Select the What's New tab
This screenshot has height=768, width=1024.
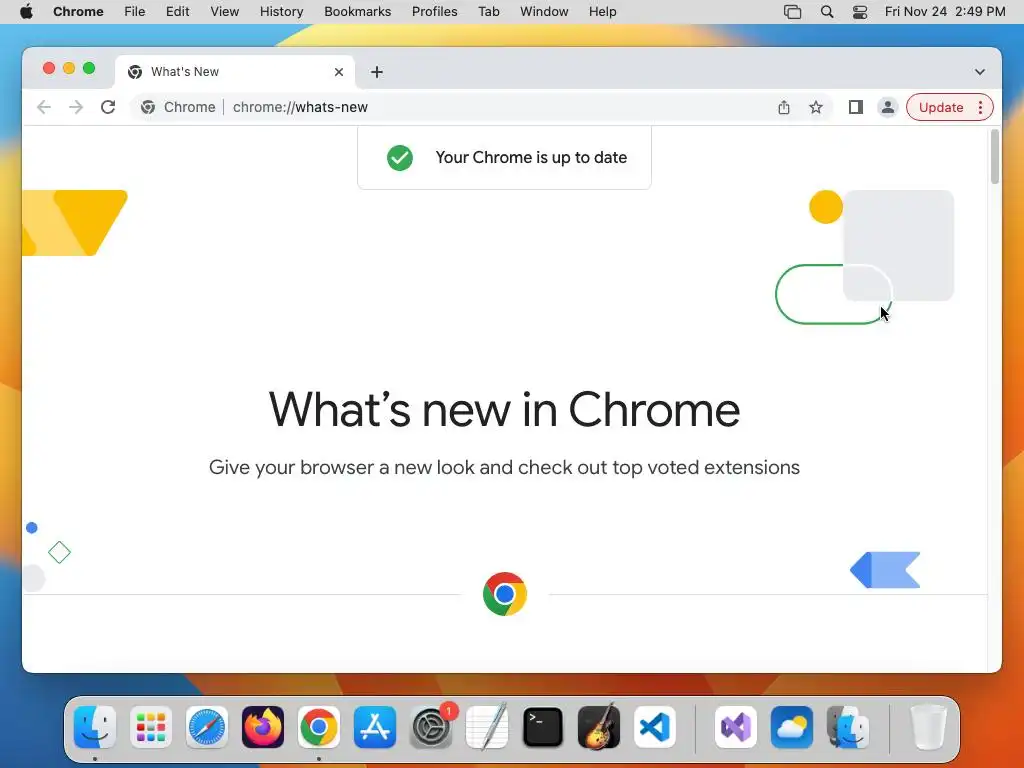pos(235,72)
